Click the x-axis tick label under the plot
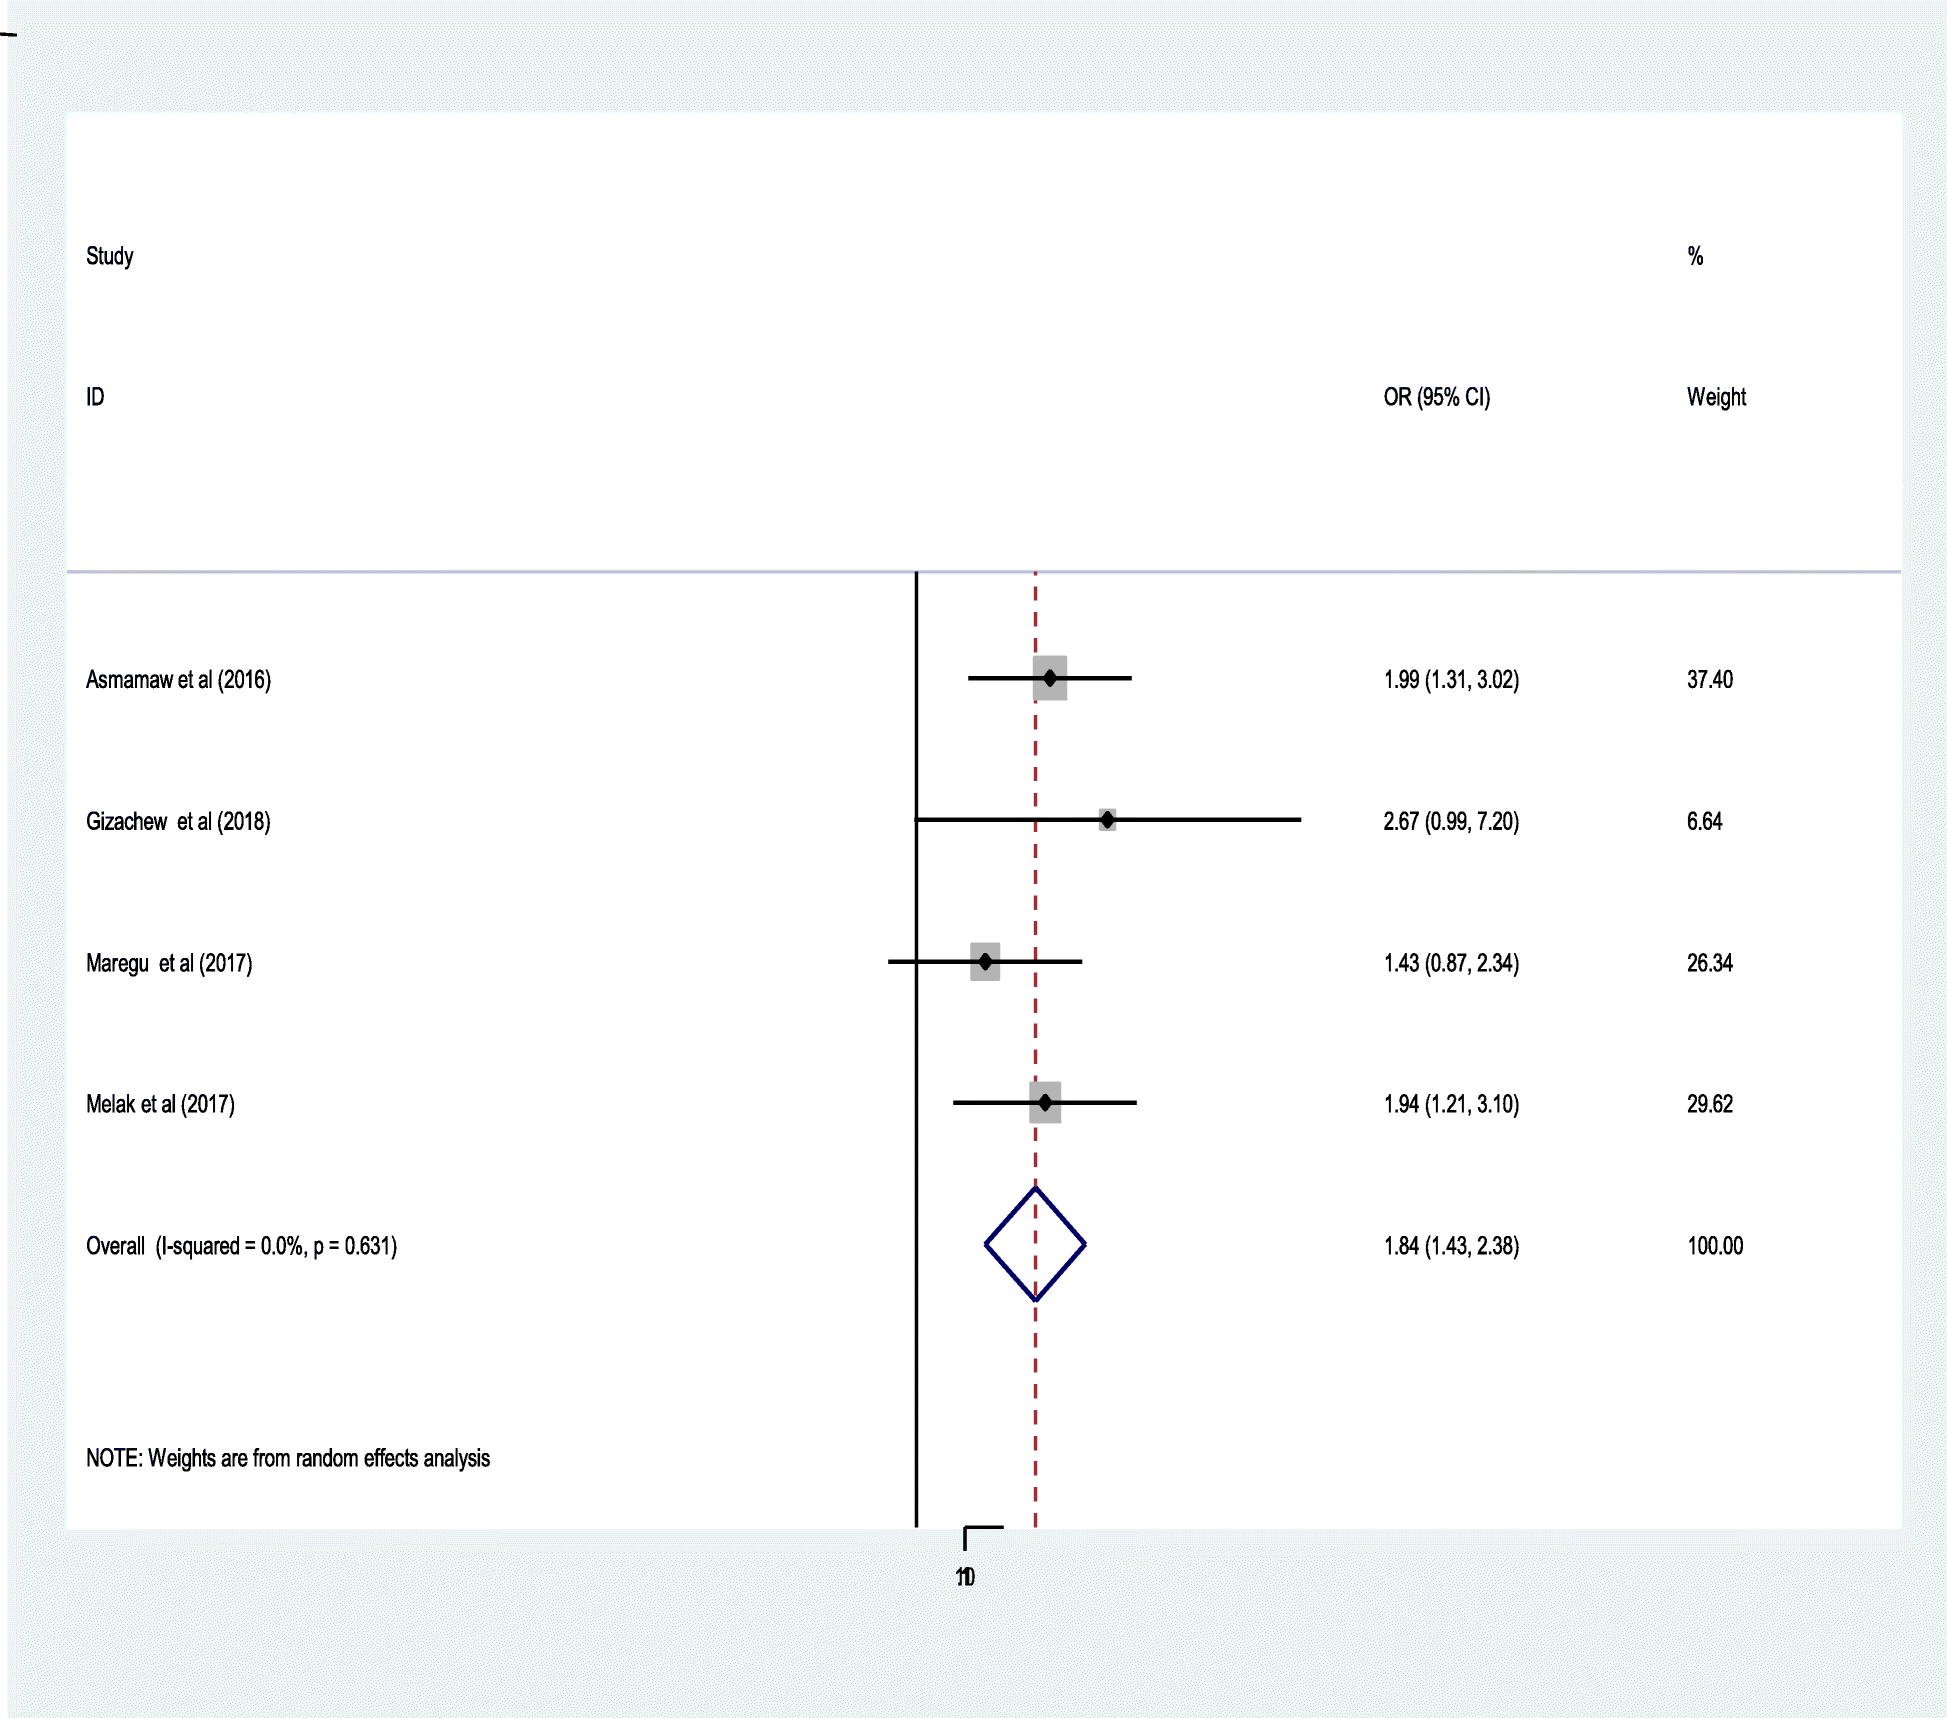Image resolution: width=1947 pixels, height=1718 pixels. (965, 1577)
